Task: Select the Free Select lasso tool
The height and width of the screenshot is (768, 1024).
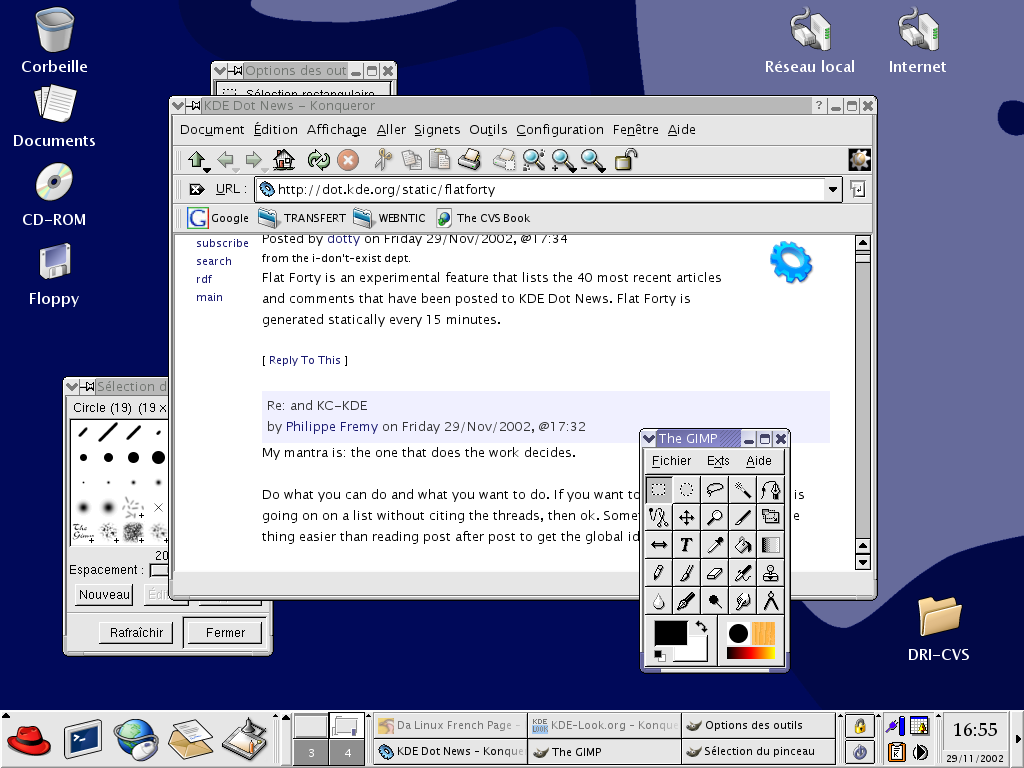Action: [x=714, y=490]
